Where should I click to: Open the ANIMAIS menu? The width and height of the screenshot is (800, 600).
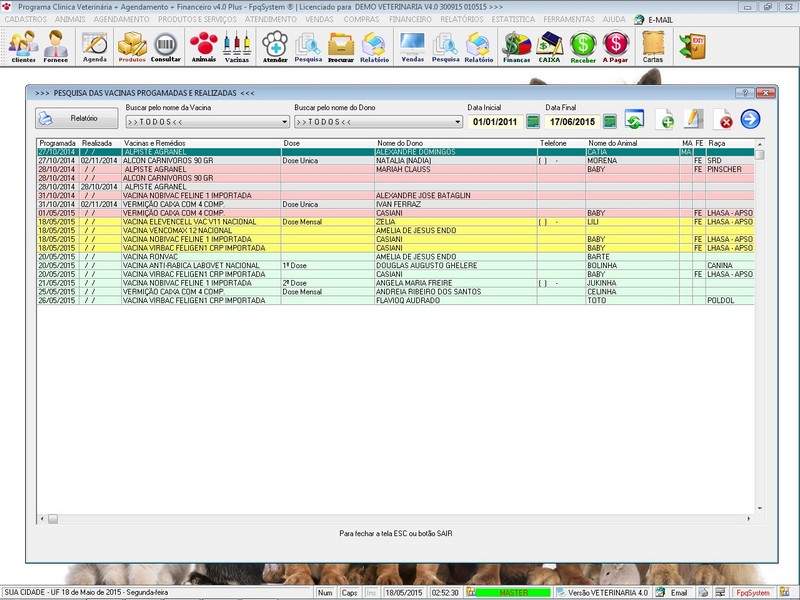point(70,19)
